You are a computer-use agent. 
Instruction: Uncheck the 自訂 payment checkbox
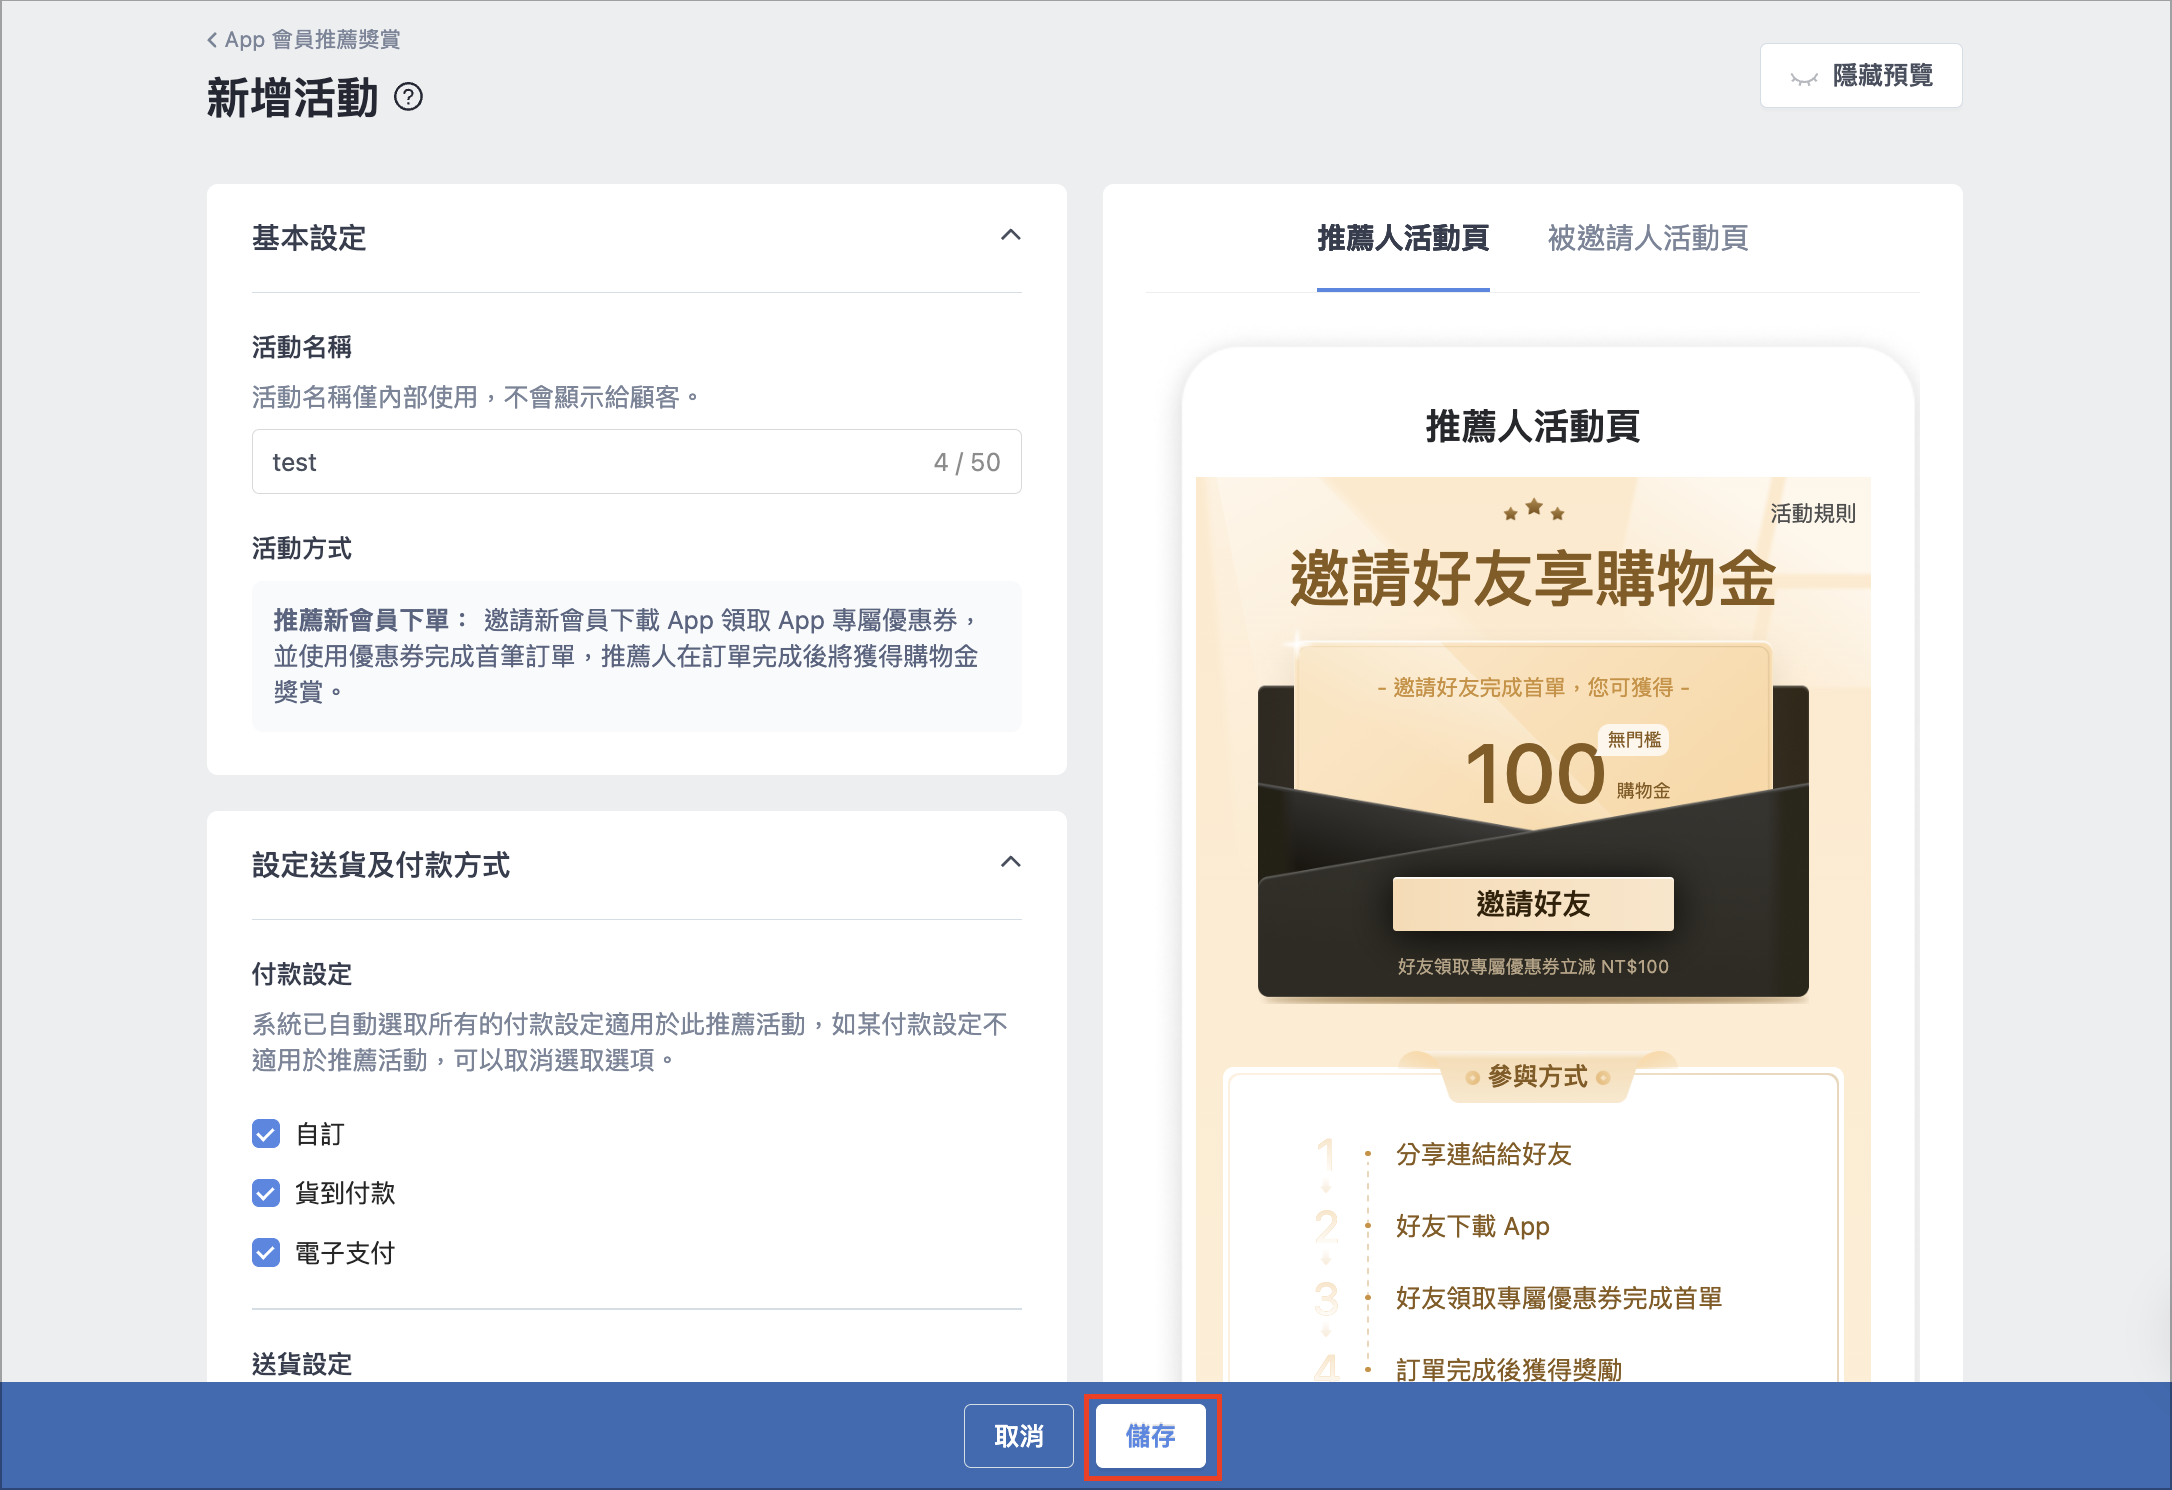pos(266,1134)
